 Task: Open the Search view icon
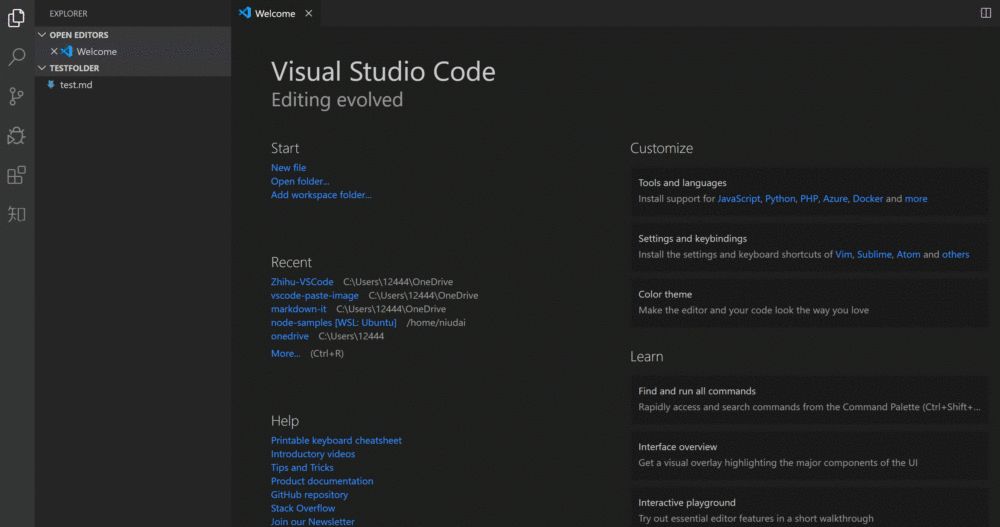coord(16,57)
